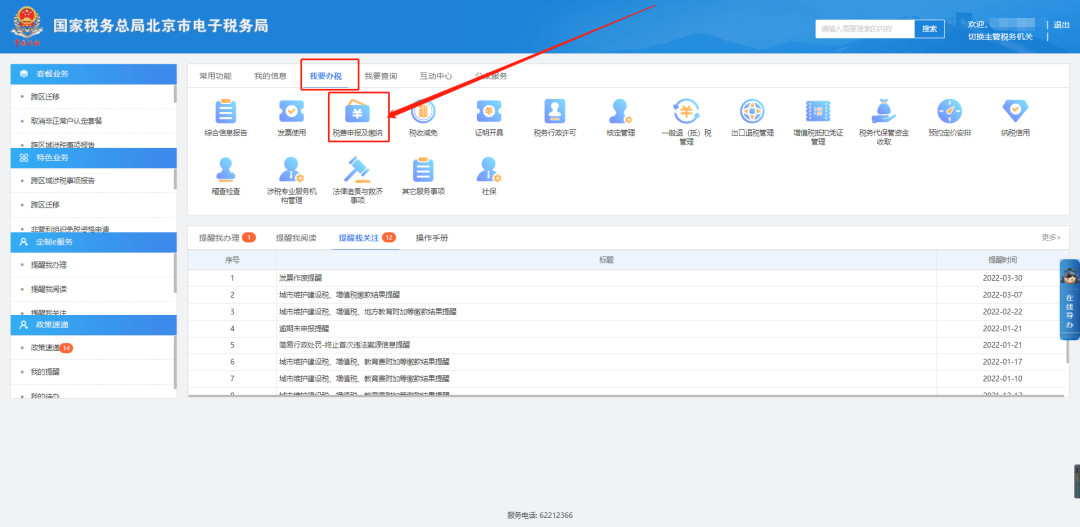Open 税务代保管资金收取 icon

[884, 111]
